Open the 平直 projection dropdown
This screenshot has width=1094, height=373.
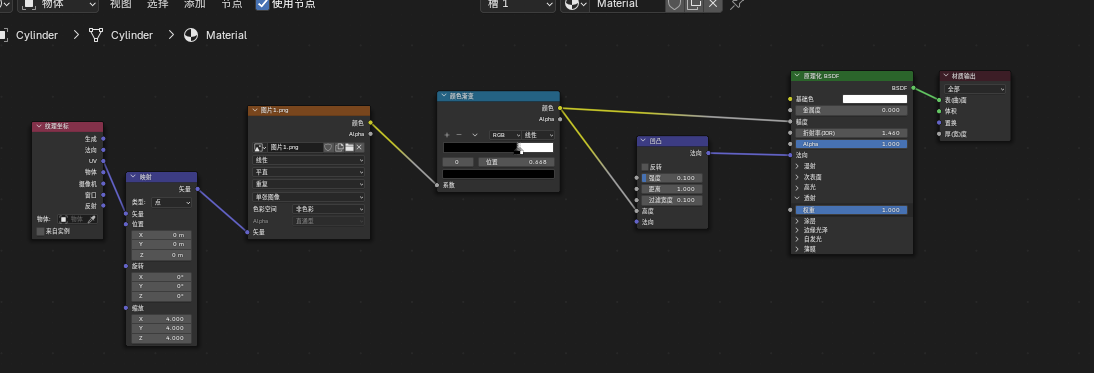pyautogui.click(x=308, y=172)
